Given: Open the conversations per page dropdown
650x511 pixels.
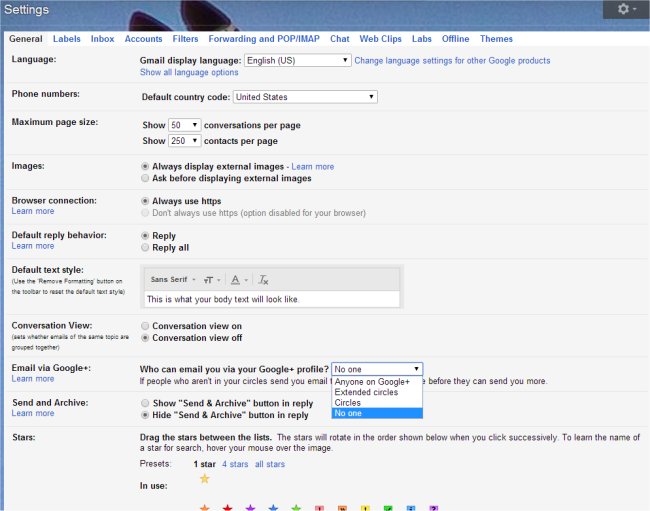Looking at the screenshot, I should [184, 125].
